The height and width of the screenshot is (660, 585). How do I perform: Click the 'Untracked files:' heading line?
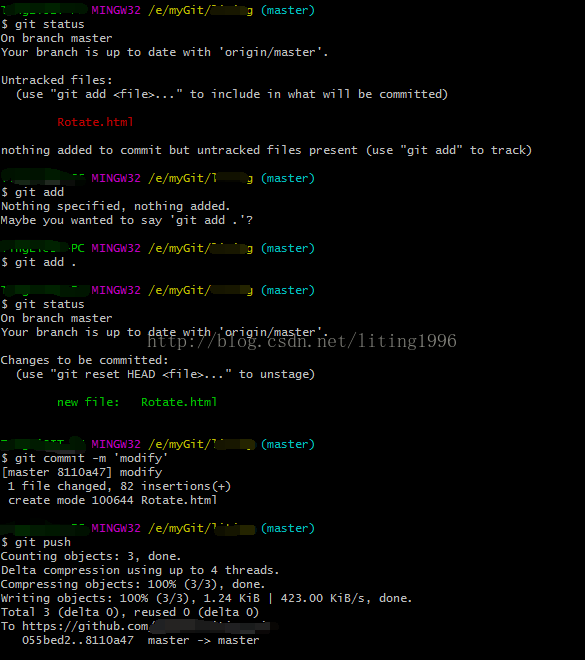57,80
